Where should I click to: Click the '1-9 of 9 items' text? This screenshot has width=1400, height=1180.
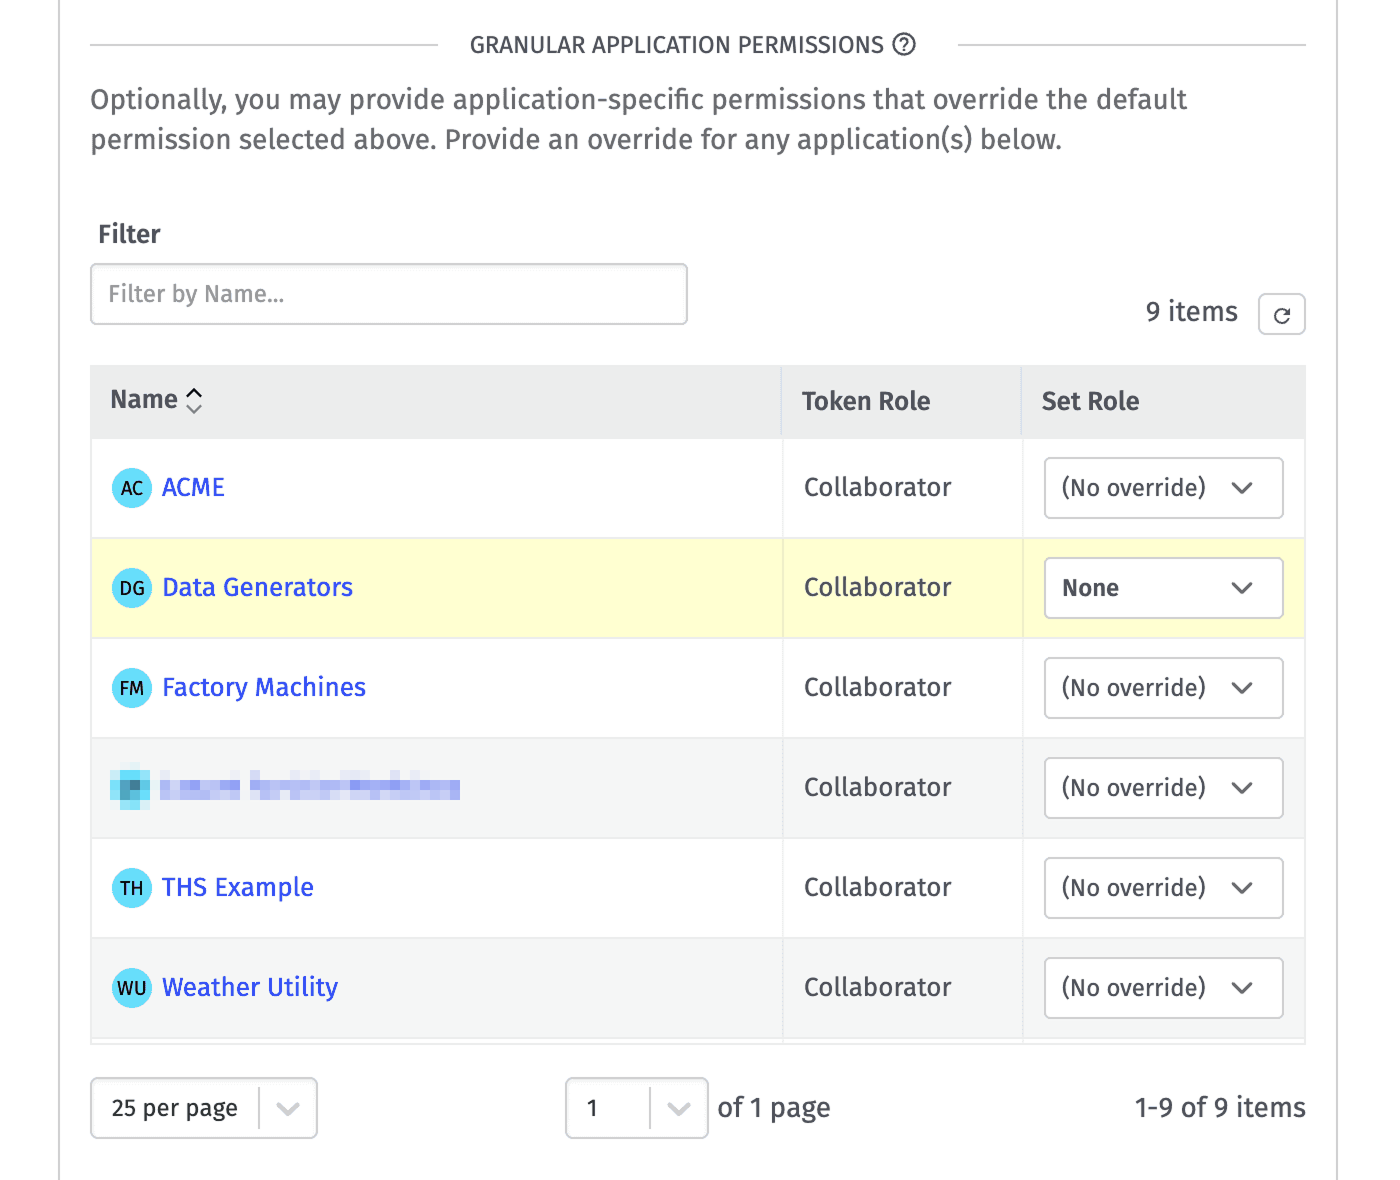point(1220,1108)
